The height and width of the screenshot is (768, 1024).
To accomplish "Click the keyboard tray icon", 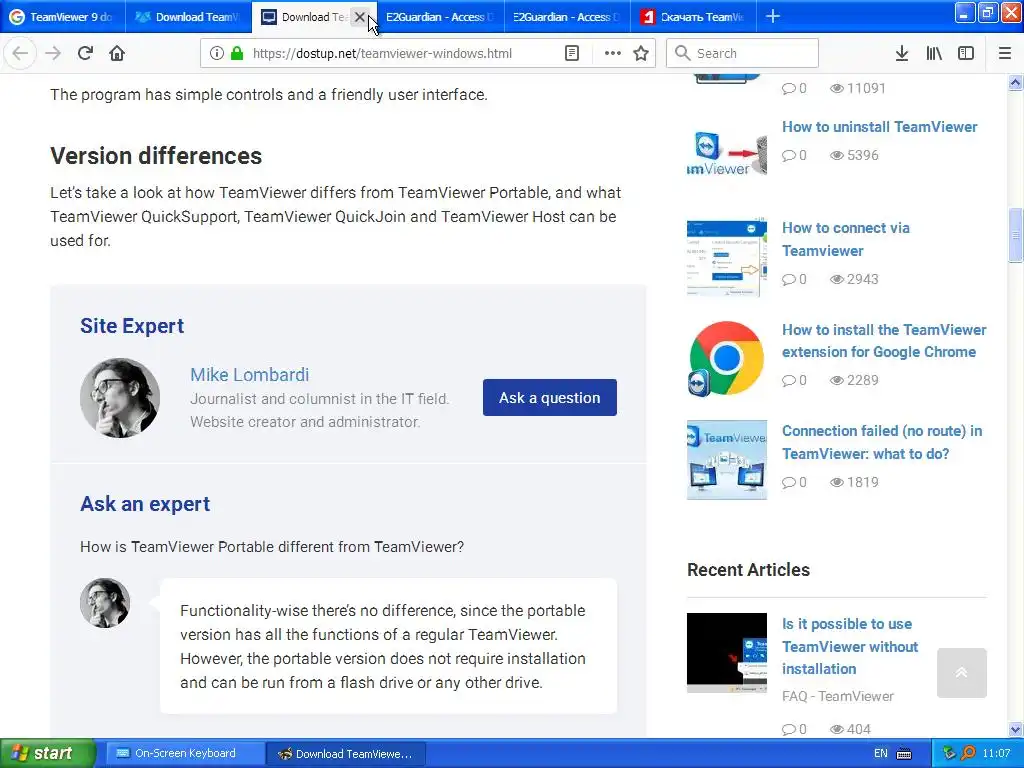I will 904,754.
